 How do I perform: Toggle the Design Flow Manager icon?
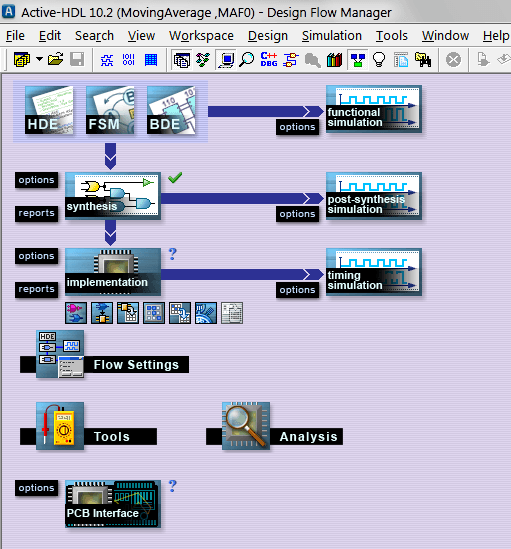click(358, 60)
